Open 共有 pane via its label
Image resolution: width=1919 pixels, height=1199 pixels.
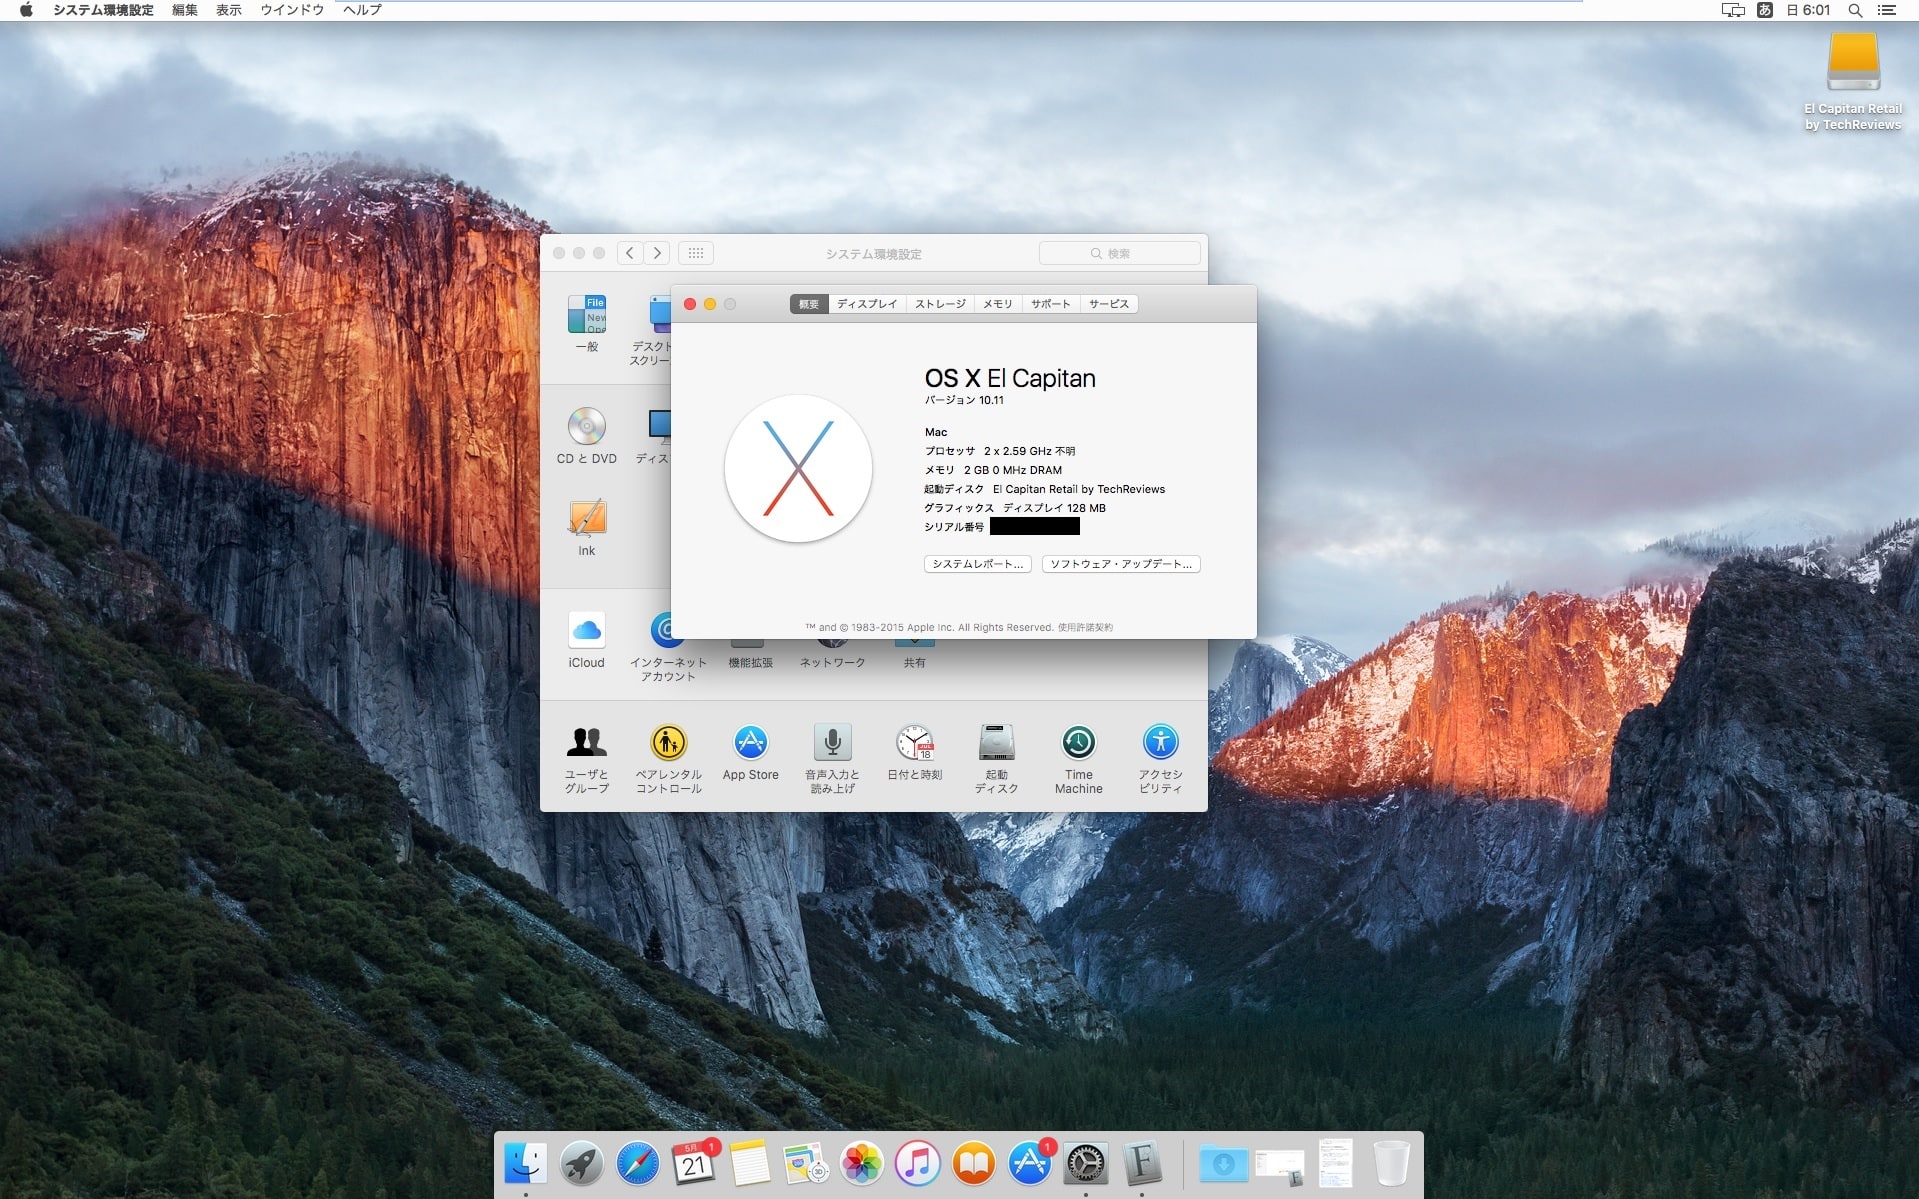pyautogui.click(x=915, y=663)
